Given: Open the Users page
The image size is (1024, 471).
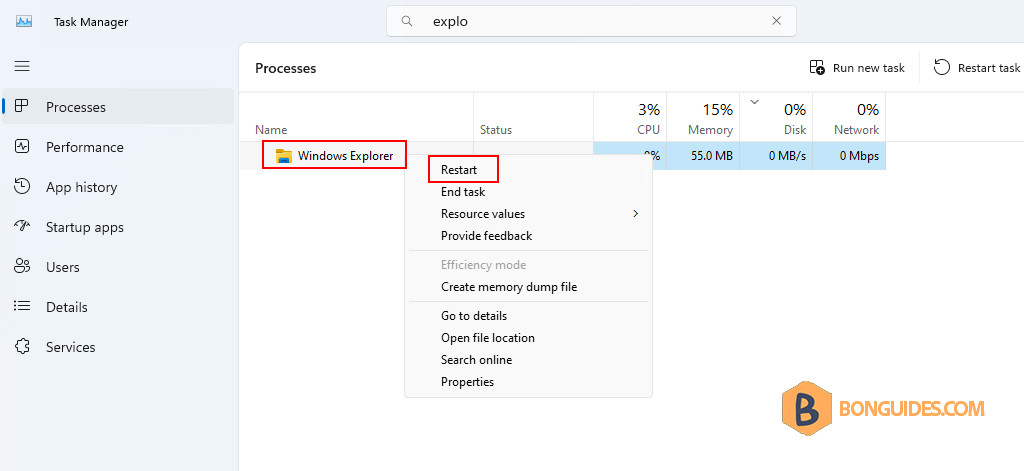Looking at the screenshot, I should [x=118, y=267].
